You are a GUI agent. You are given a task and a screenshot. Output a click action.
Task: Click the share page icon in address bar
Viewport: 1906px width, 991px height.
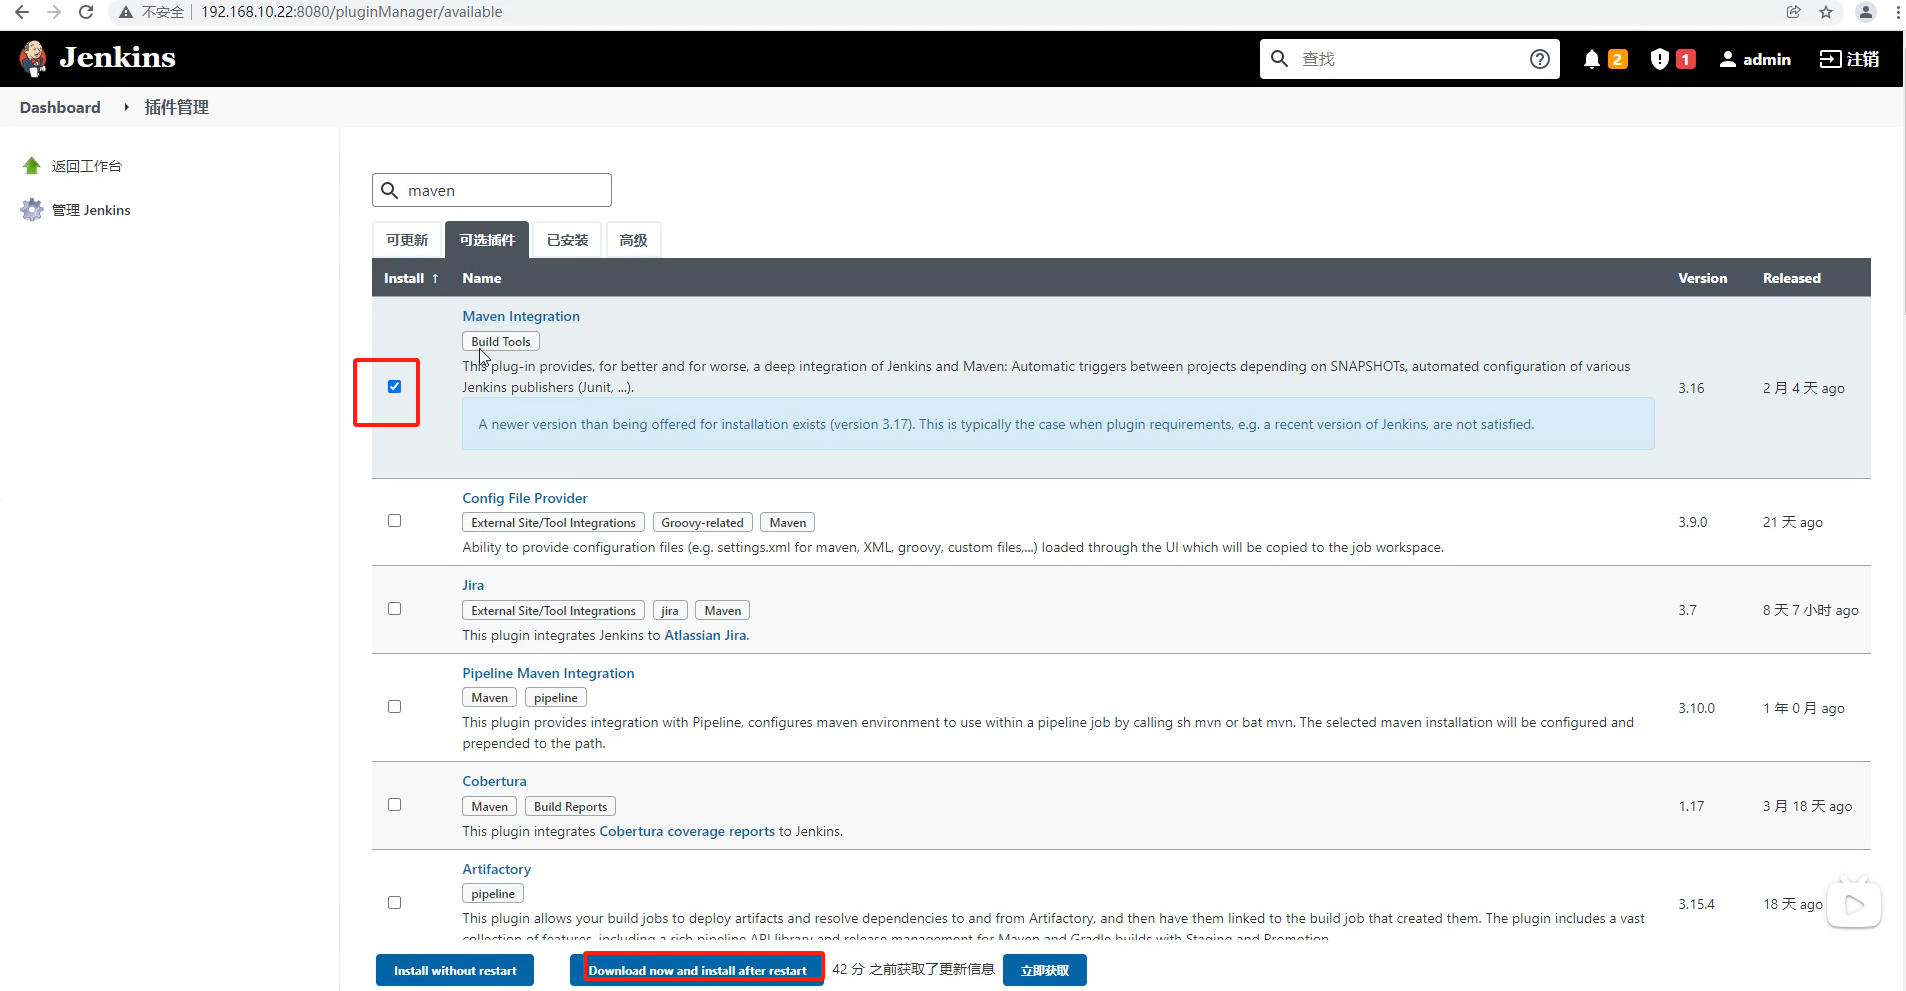(x=1794, y=12)
